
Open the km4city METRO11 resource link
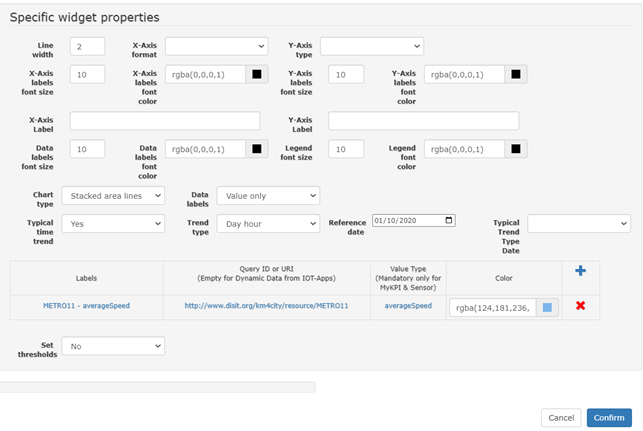pos(266,305)
